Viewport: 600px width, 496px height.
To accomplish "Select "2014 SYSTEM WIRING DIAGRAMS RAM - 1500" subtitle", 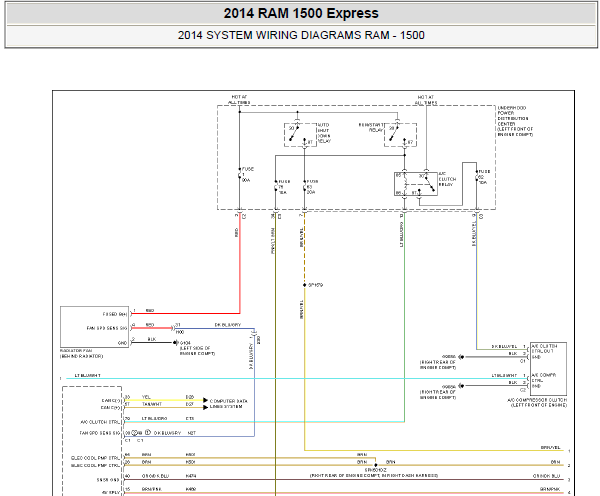I will point(301,35).
